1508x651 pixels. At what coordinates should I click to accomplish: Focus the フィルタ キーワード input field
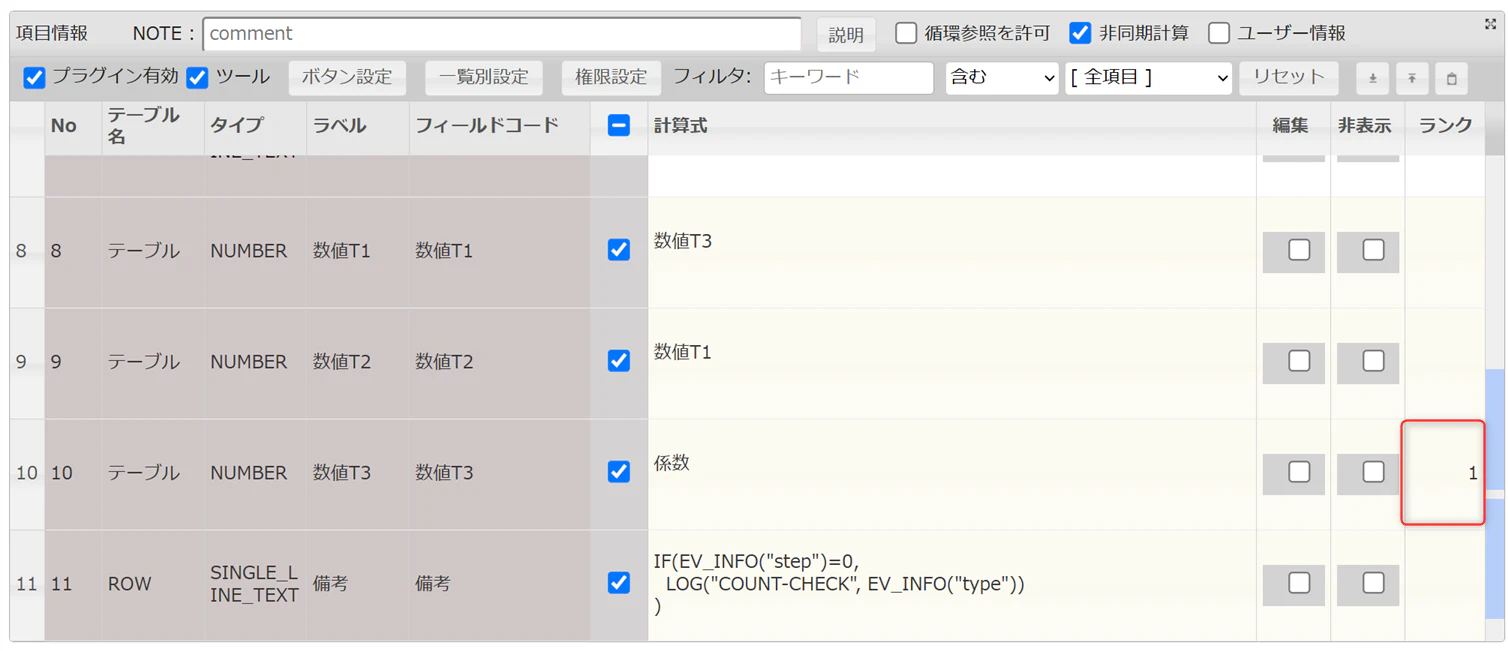coord(848,77)
